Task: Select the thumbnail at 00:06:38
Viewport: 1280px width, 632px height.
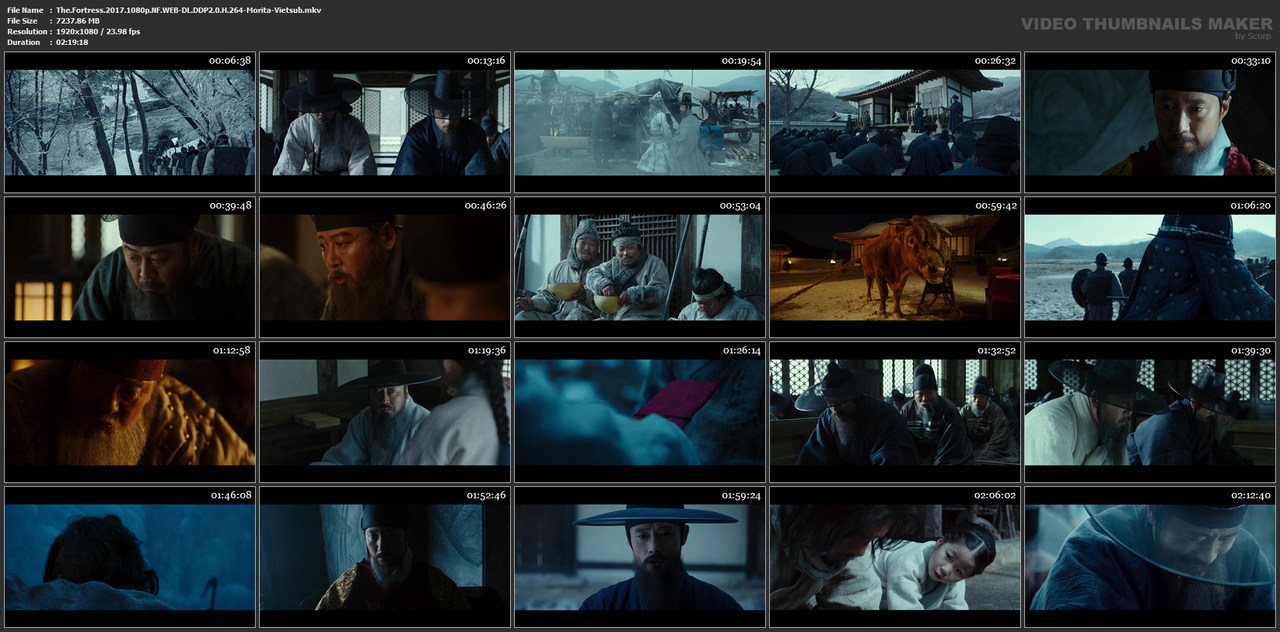Action: tap(130, 122)
